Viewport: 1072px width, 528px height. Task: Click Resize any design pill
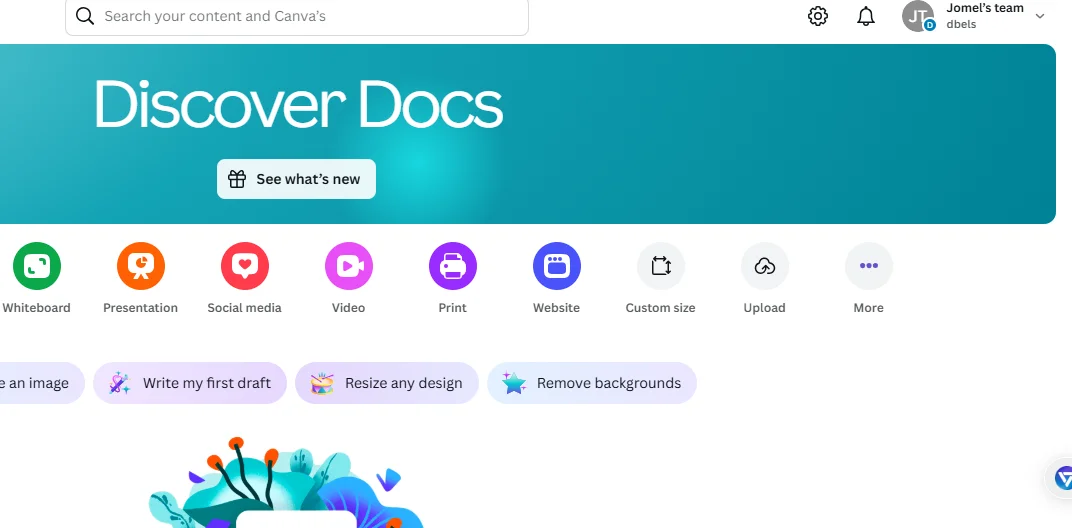click(386, 383)
